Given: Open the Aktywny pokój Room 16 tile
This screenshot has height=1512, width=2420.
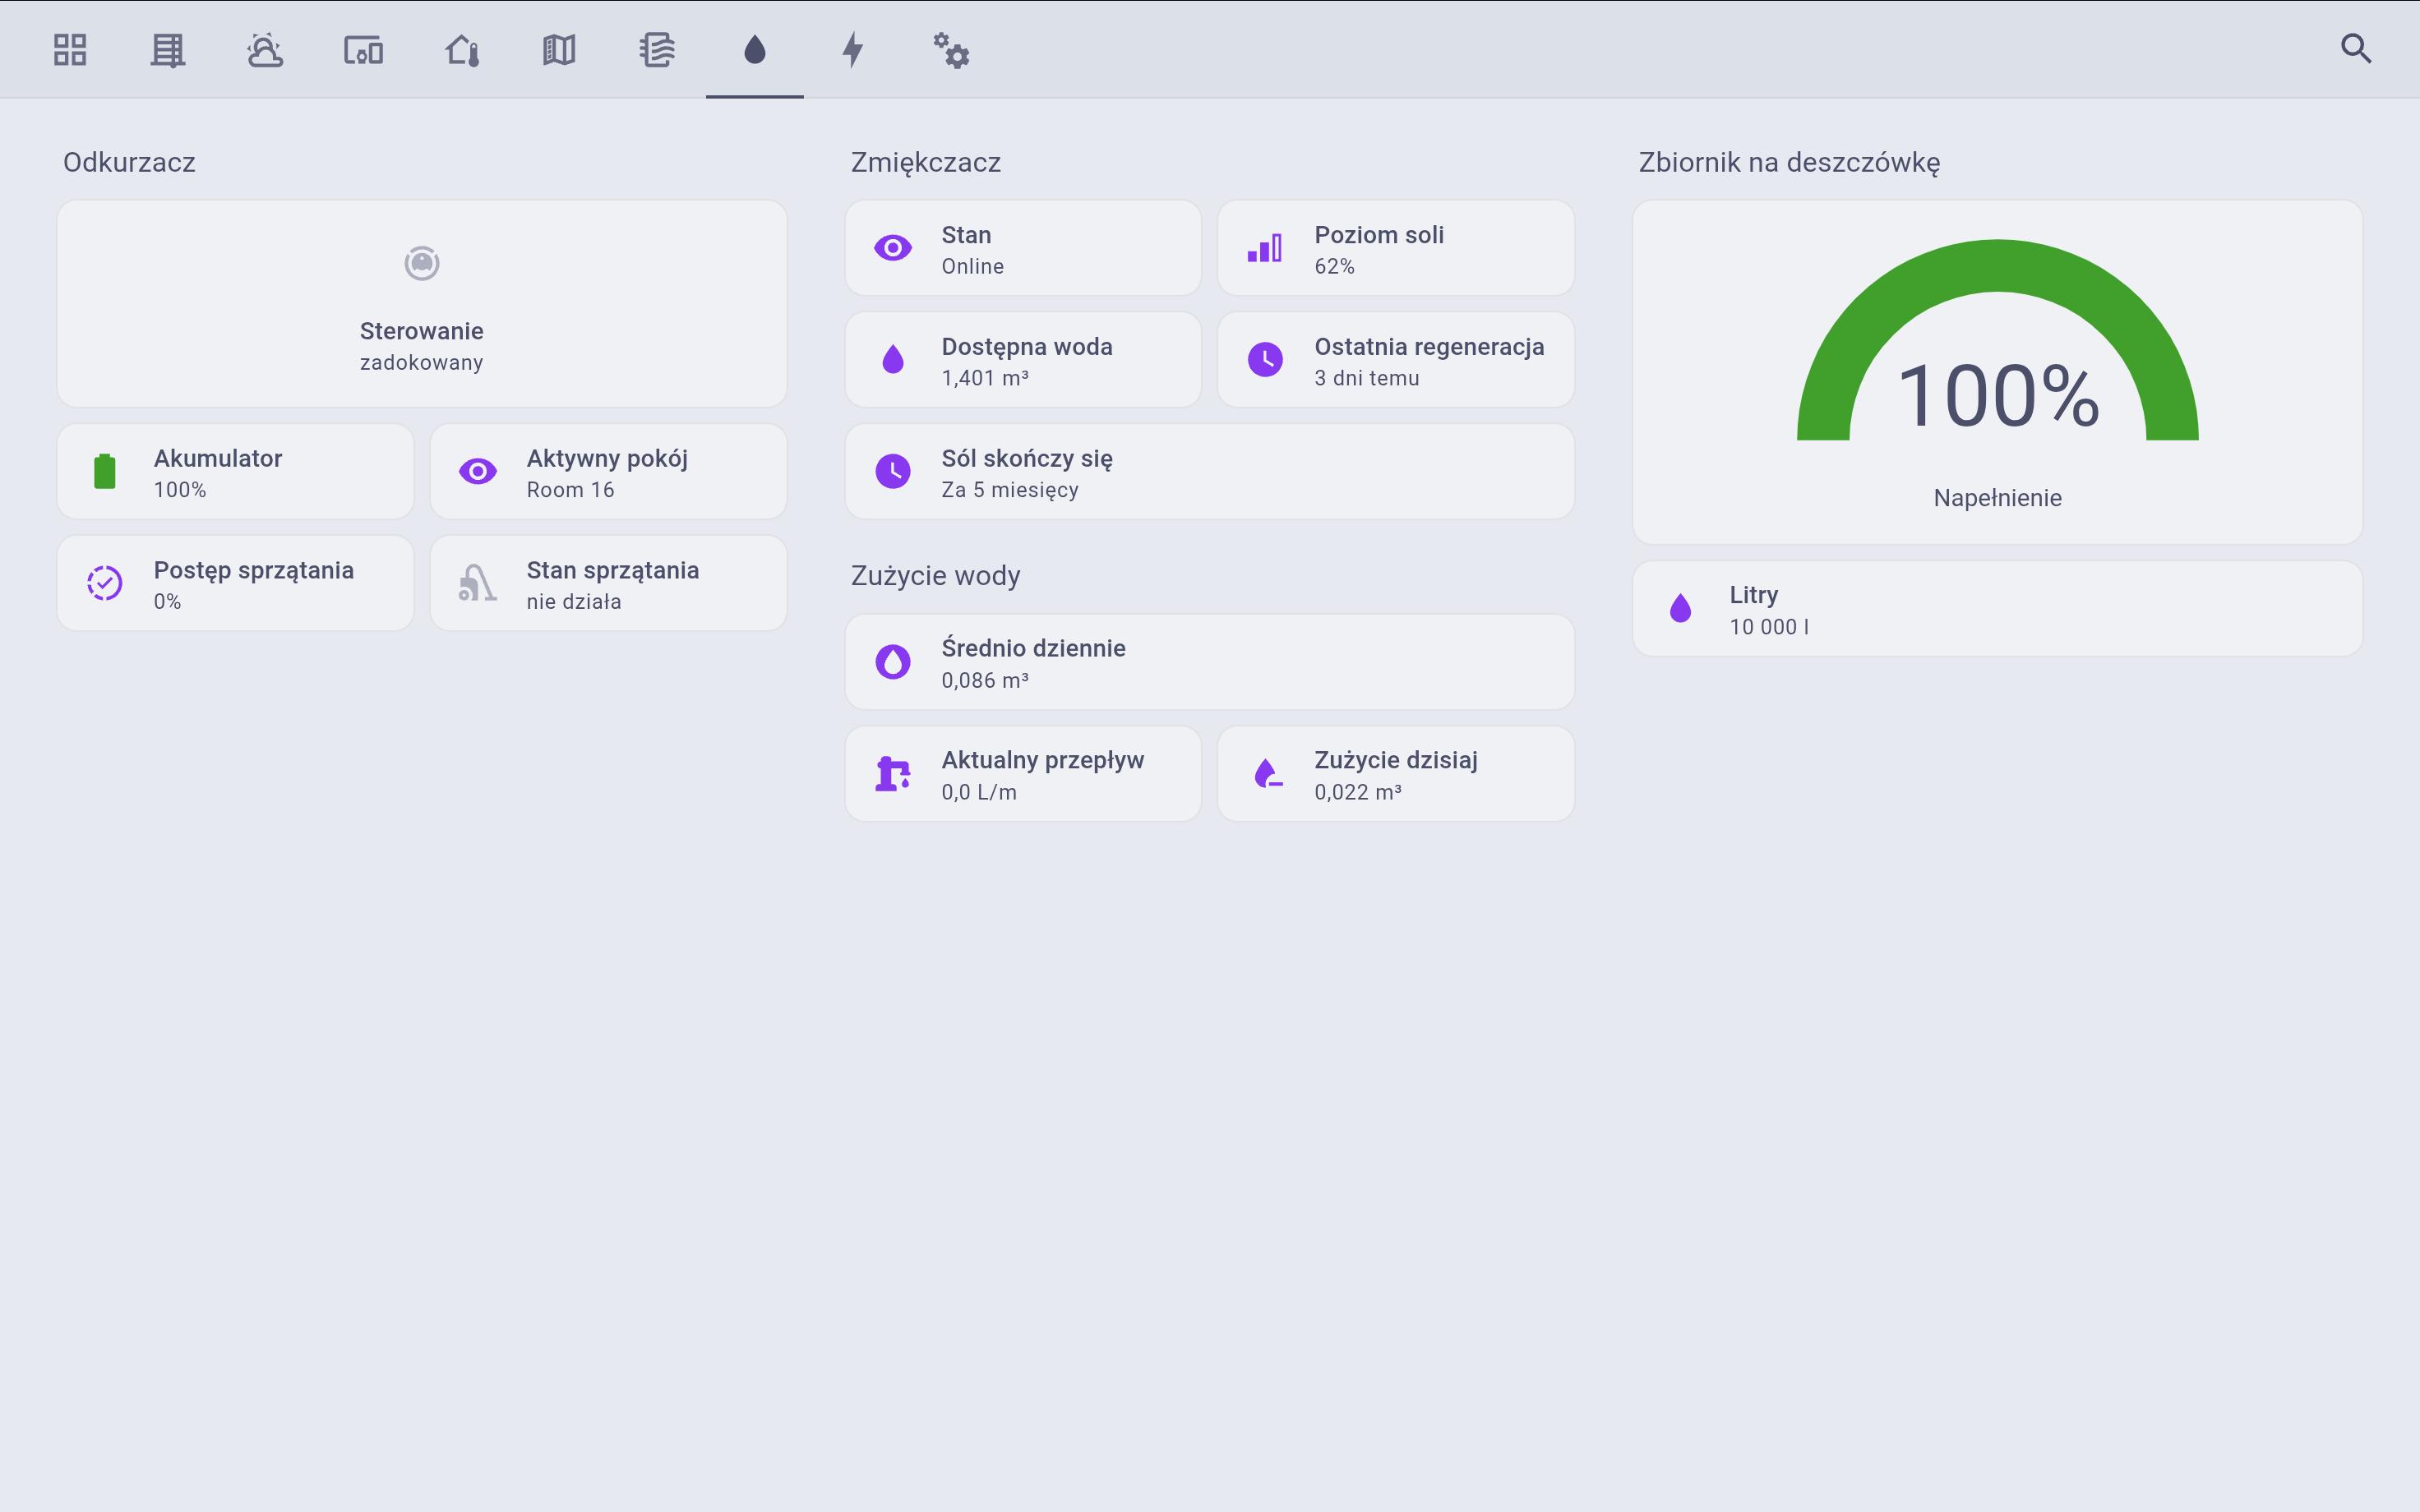Looking at the screenshot, I should coord(608,471).
